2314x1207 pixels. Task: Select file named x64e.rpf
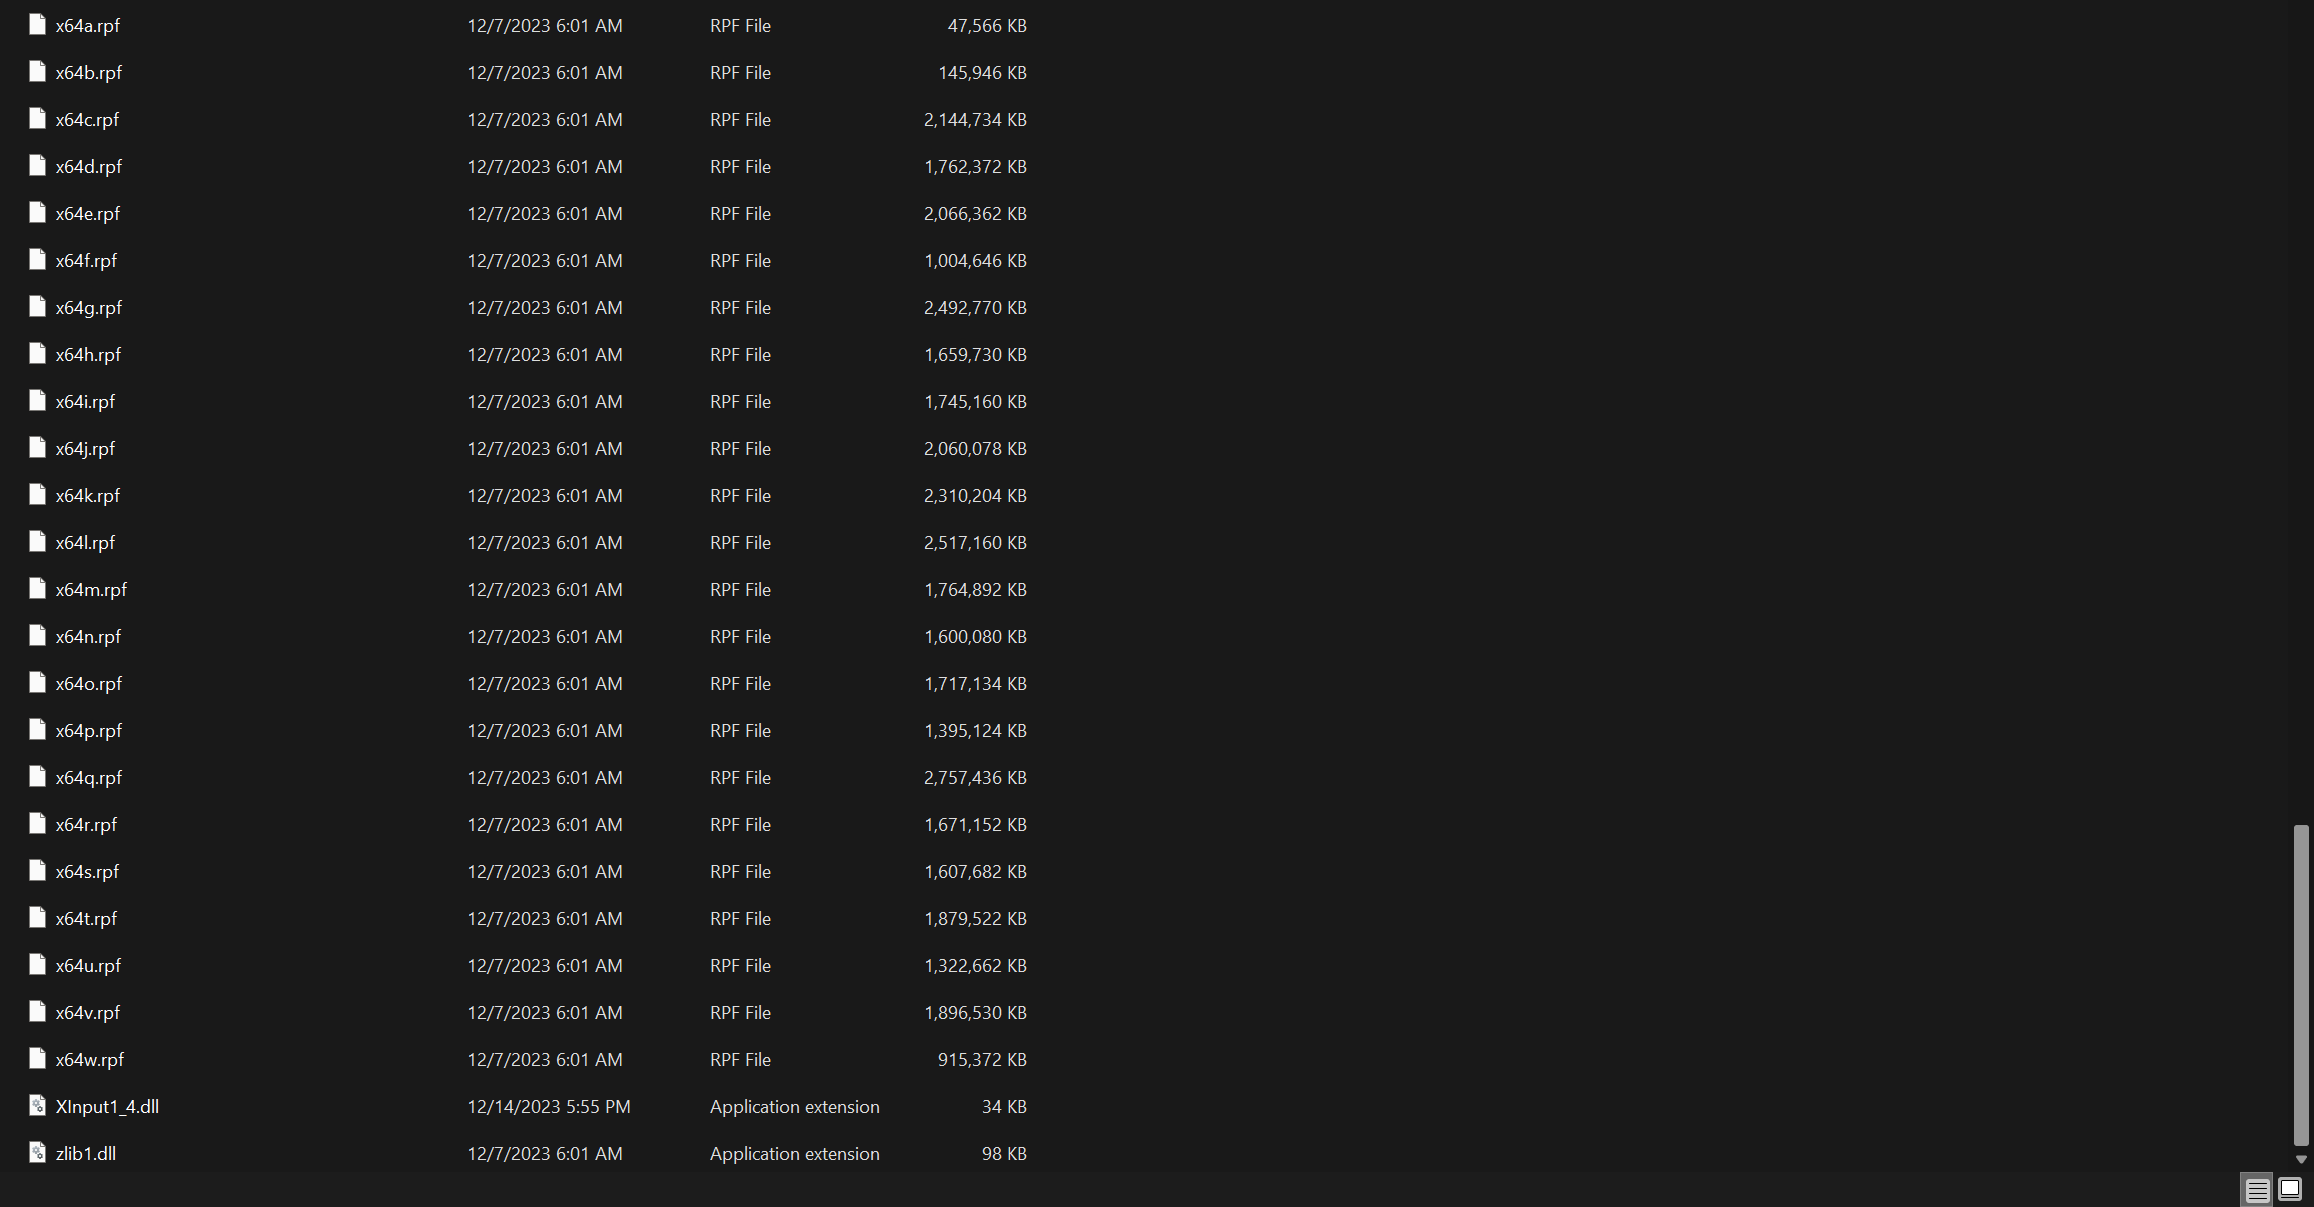point(88,214)
